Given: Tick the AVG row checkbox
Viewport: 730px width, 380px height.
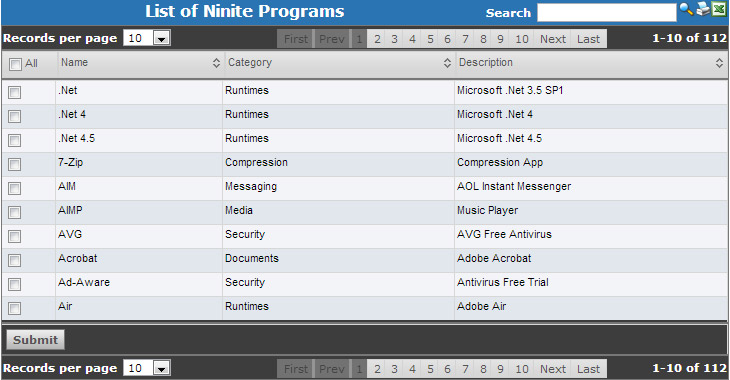Looking at the screenshot, I should [x=14, y=236].
